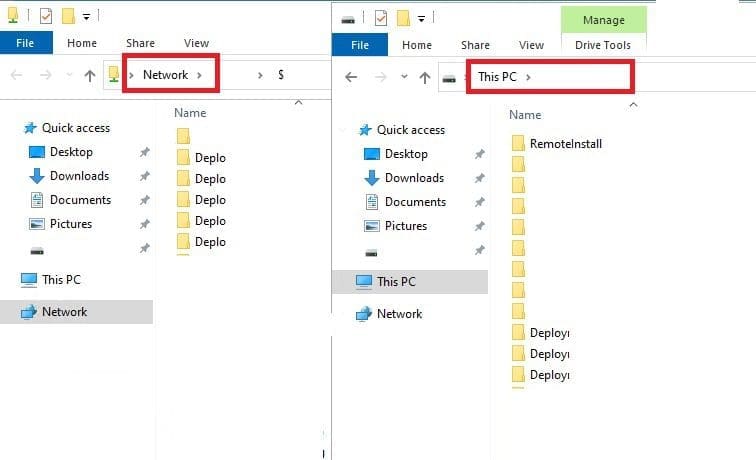Select Downloads in This PC window sidebar
The image size is (756, 460).
point(414,178)
